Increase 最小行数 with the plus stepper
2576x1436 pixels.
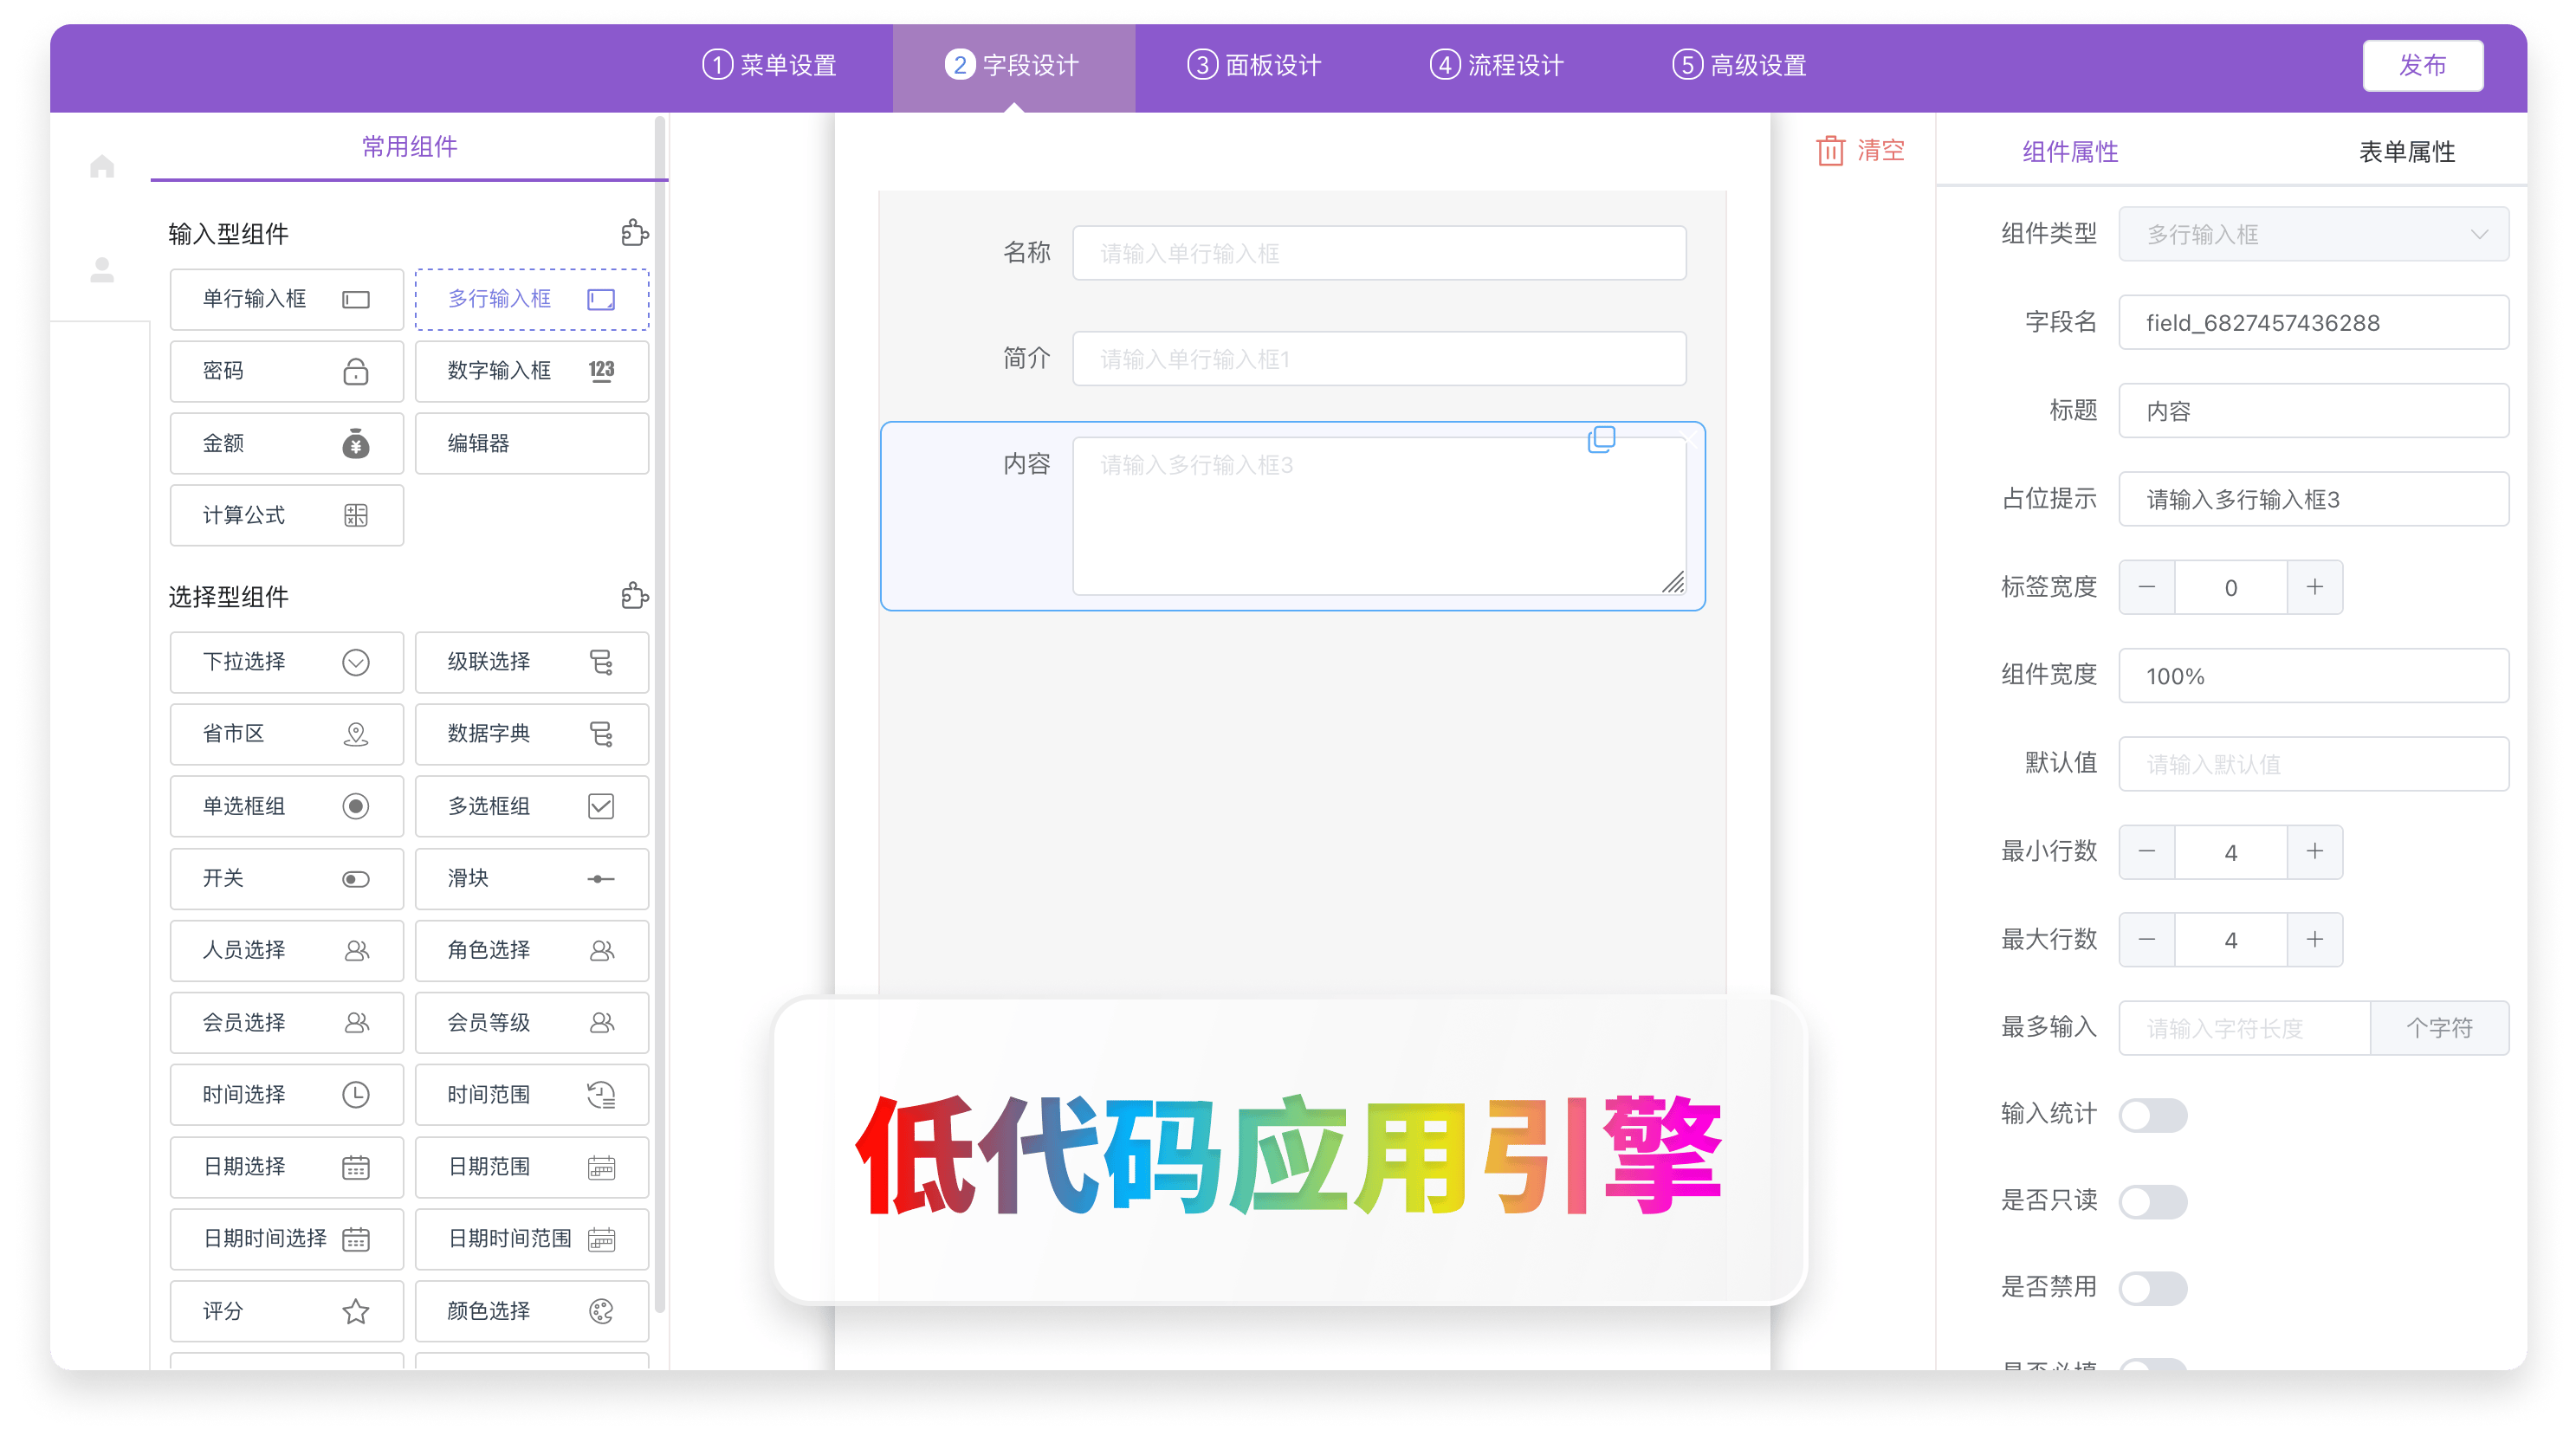(2316, 851)
